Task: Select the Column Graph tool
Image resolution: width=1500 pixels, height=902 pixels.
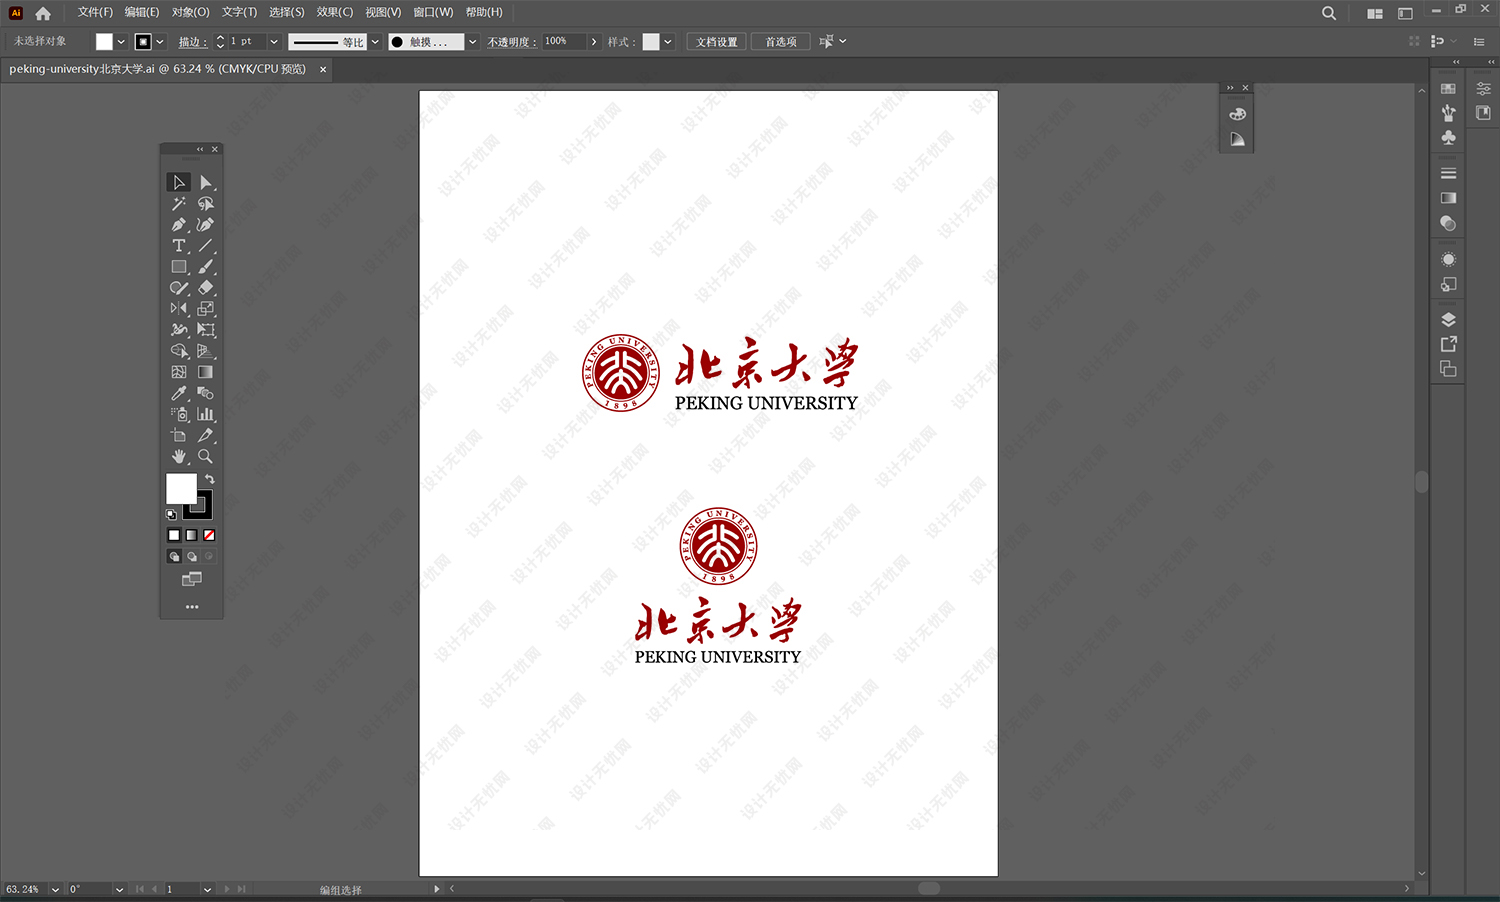Action: [x=205, y=414]
